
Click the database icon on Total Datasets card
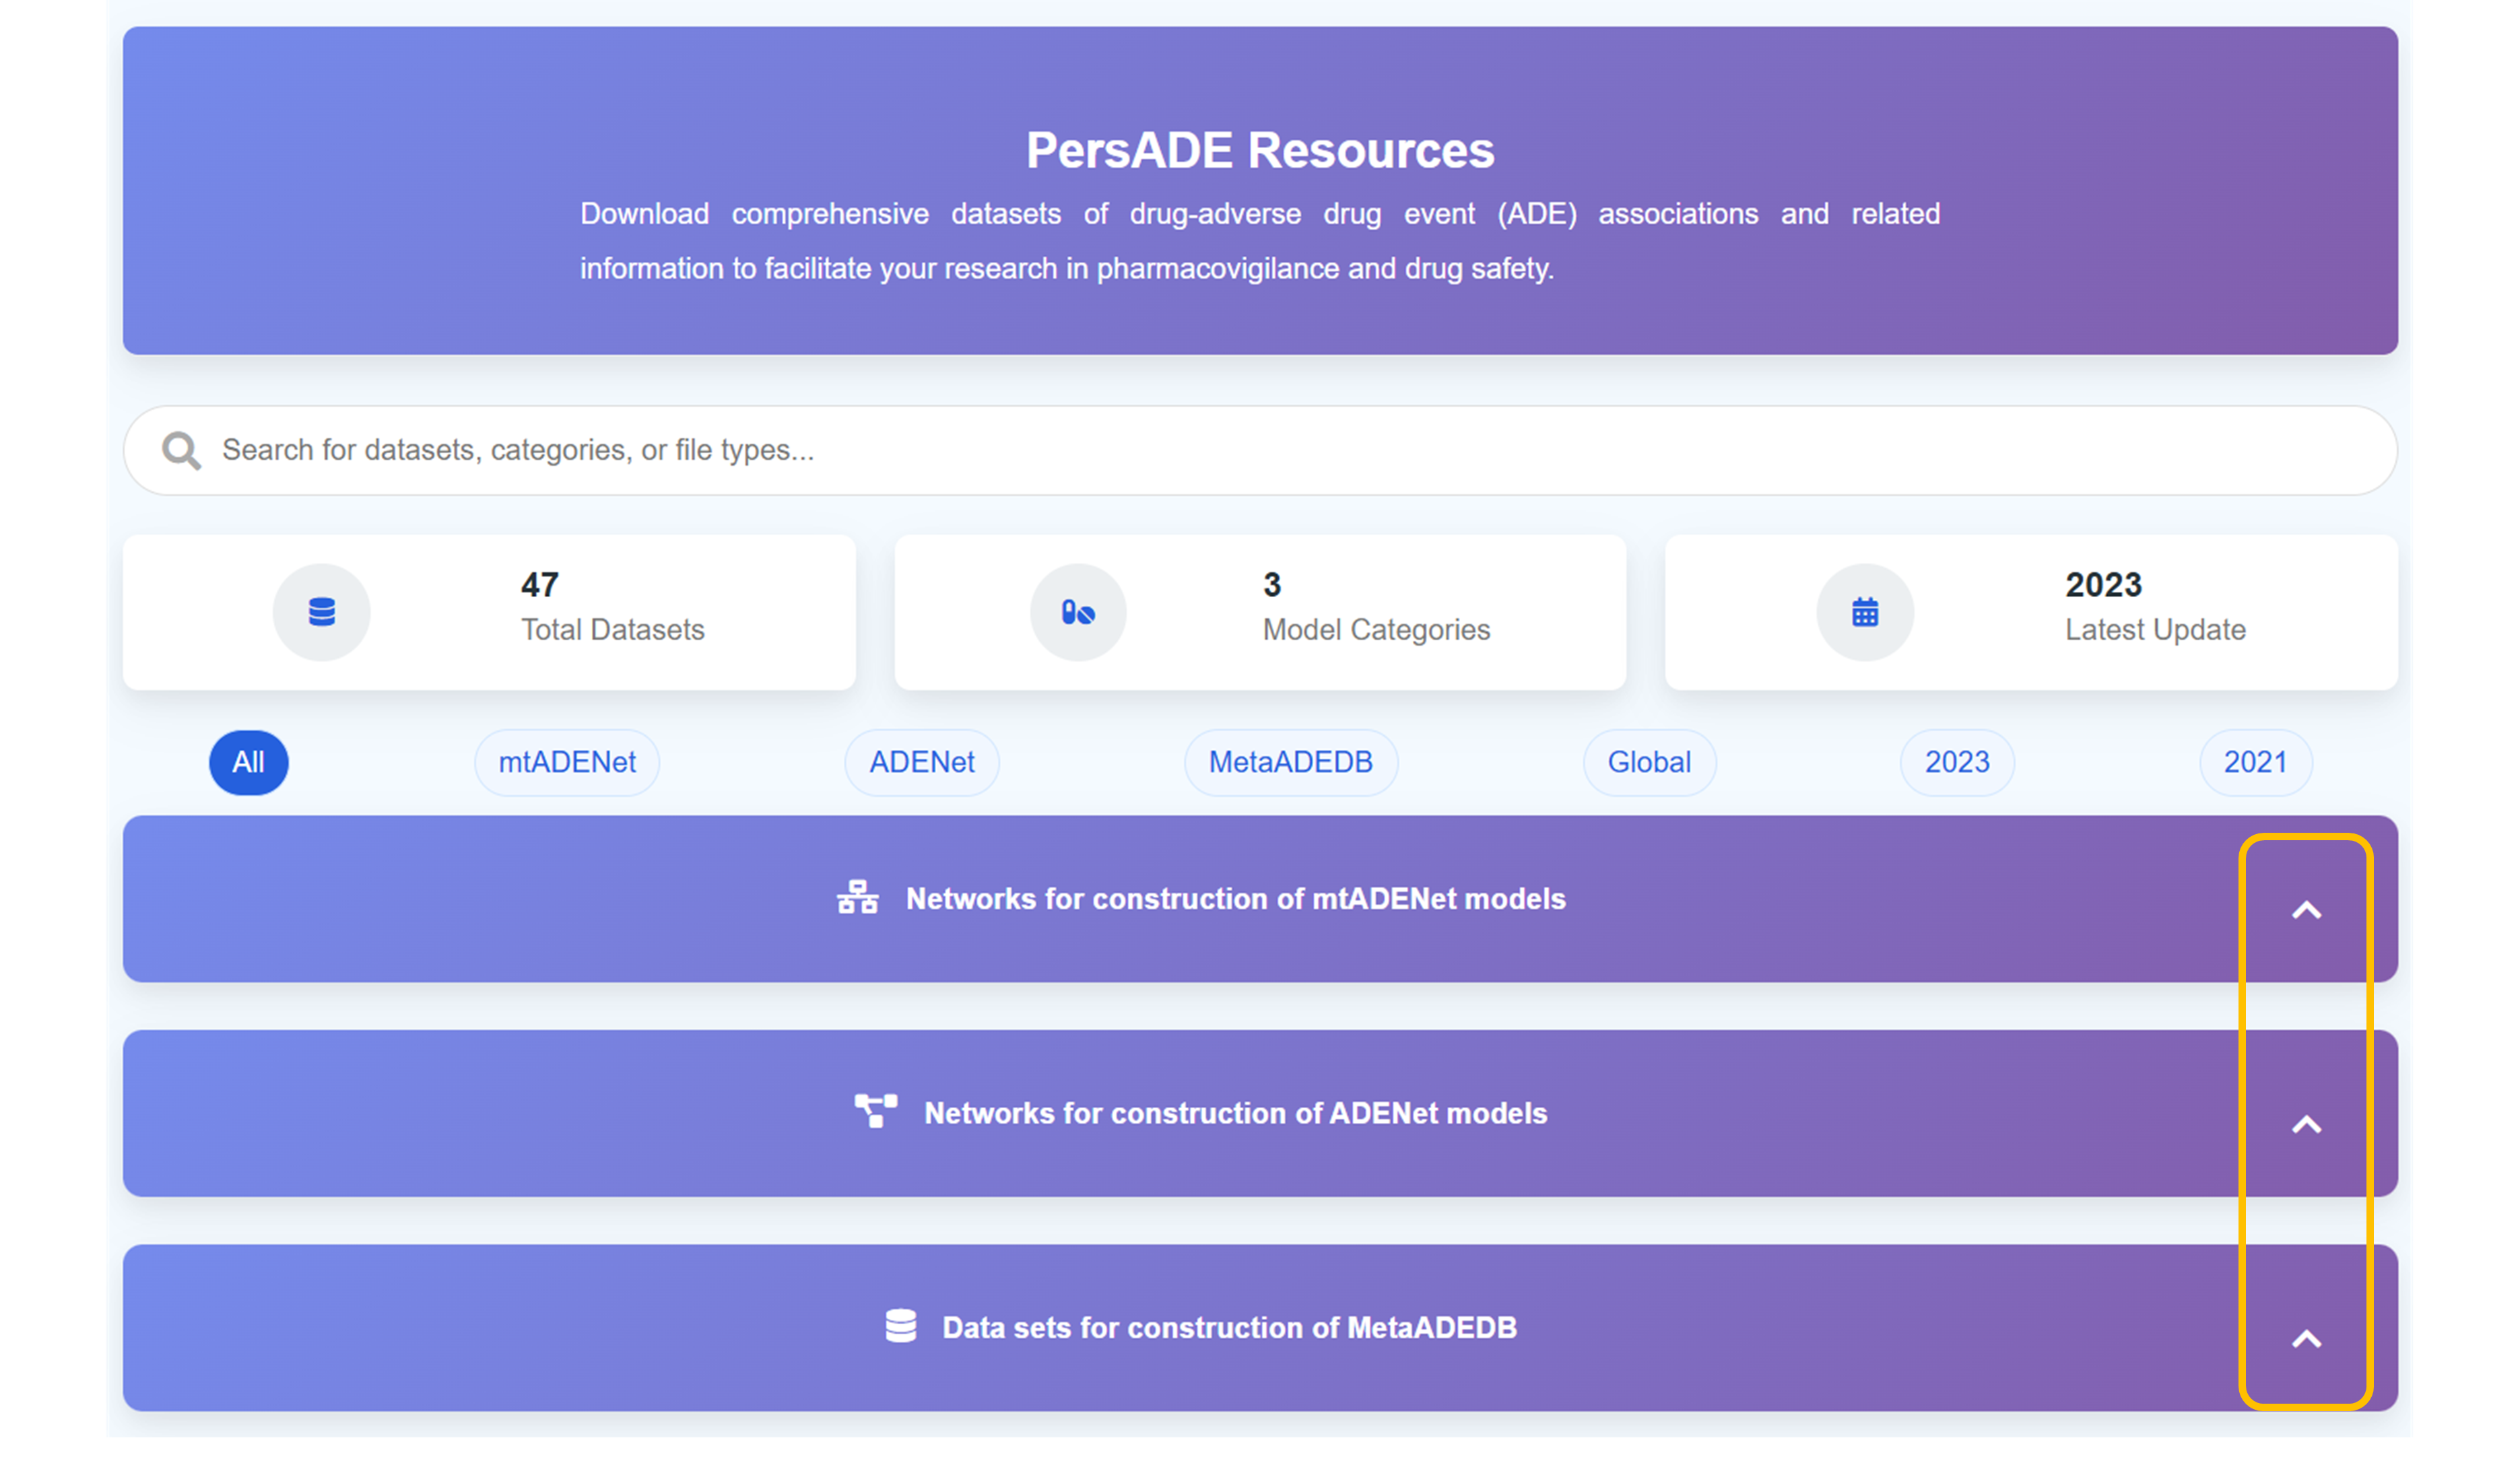[x=322, y=612]
